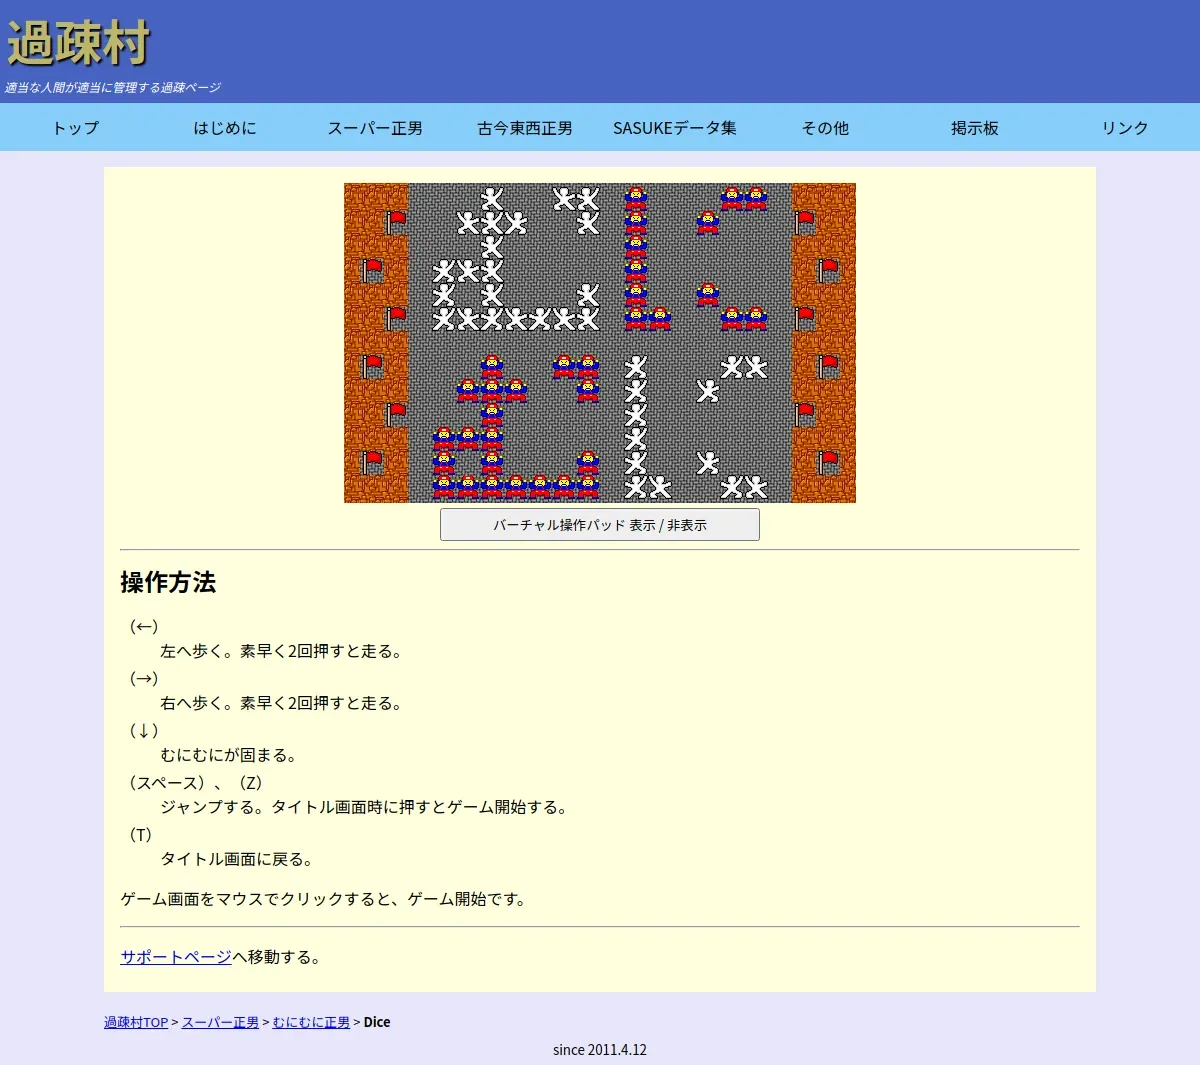This screenshot has height=1065, width=1200.
Task: Click the Dice breadcrumb text
Action: coord(377,1022)
